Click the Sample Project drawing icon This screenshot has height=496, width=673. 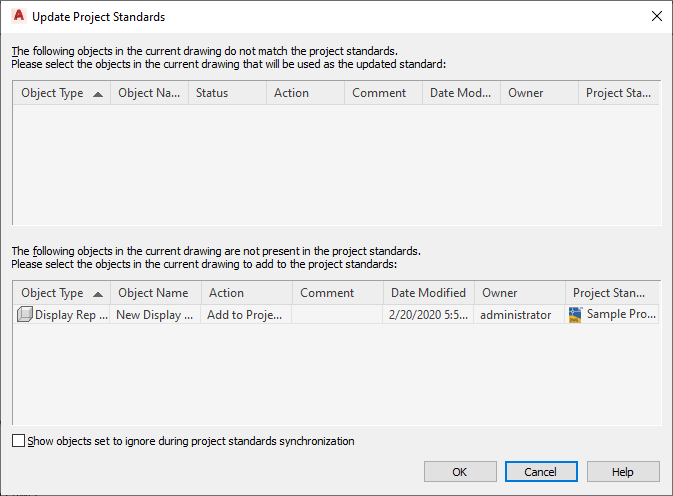574,315
